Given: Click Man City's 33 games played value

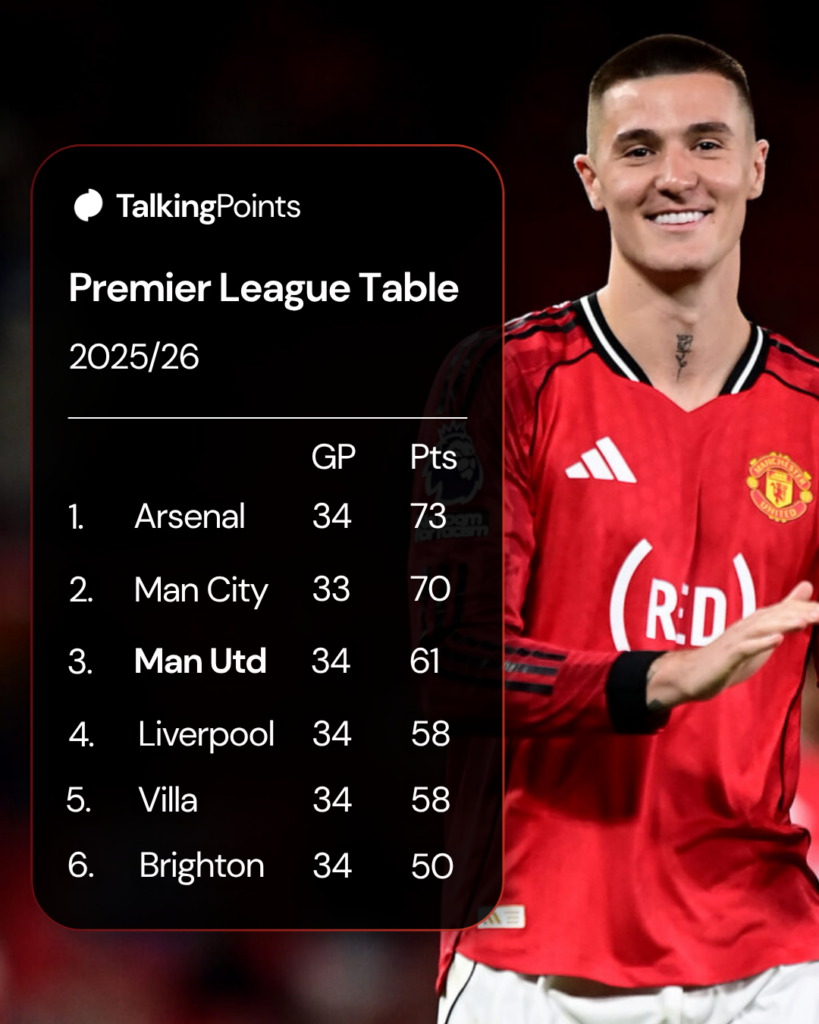Looking at the screenshot, I should click(x=332, y=590).
